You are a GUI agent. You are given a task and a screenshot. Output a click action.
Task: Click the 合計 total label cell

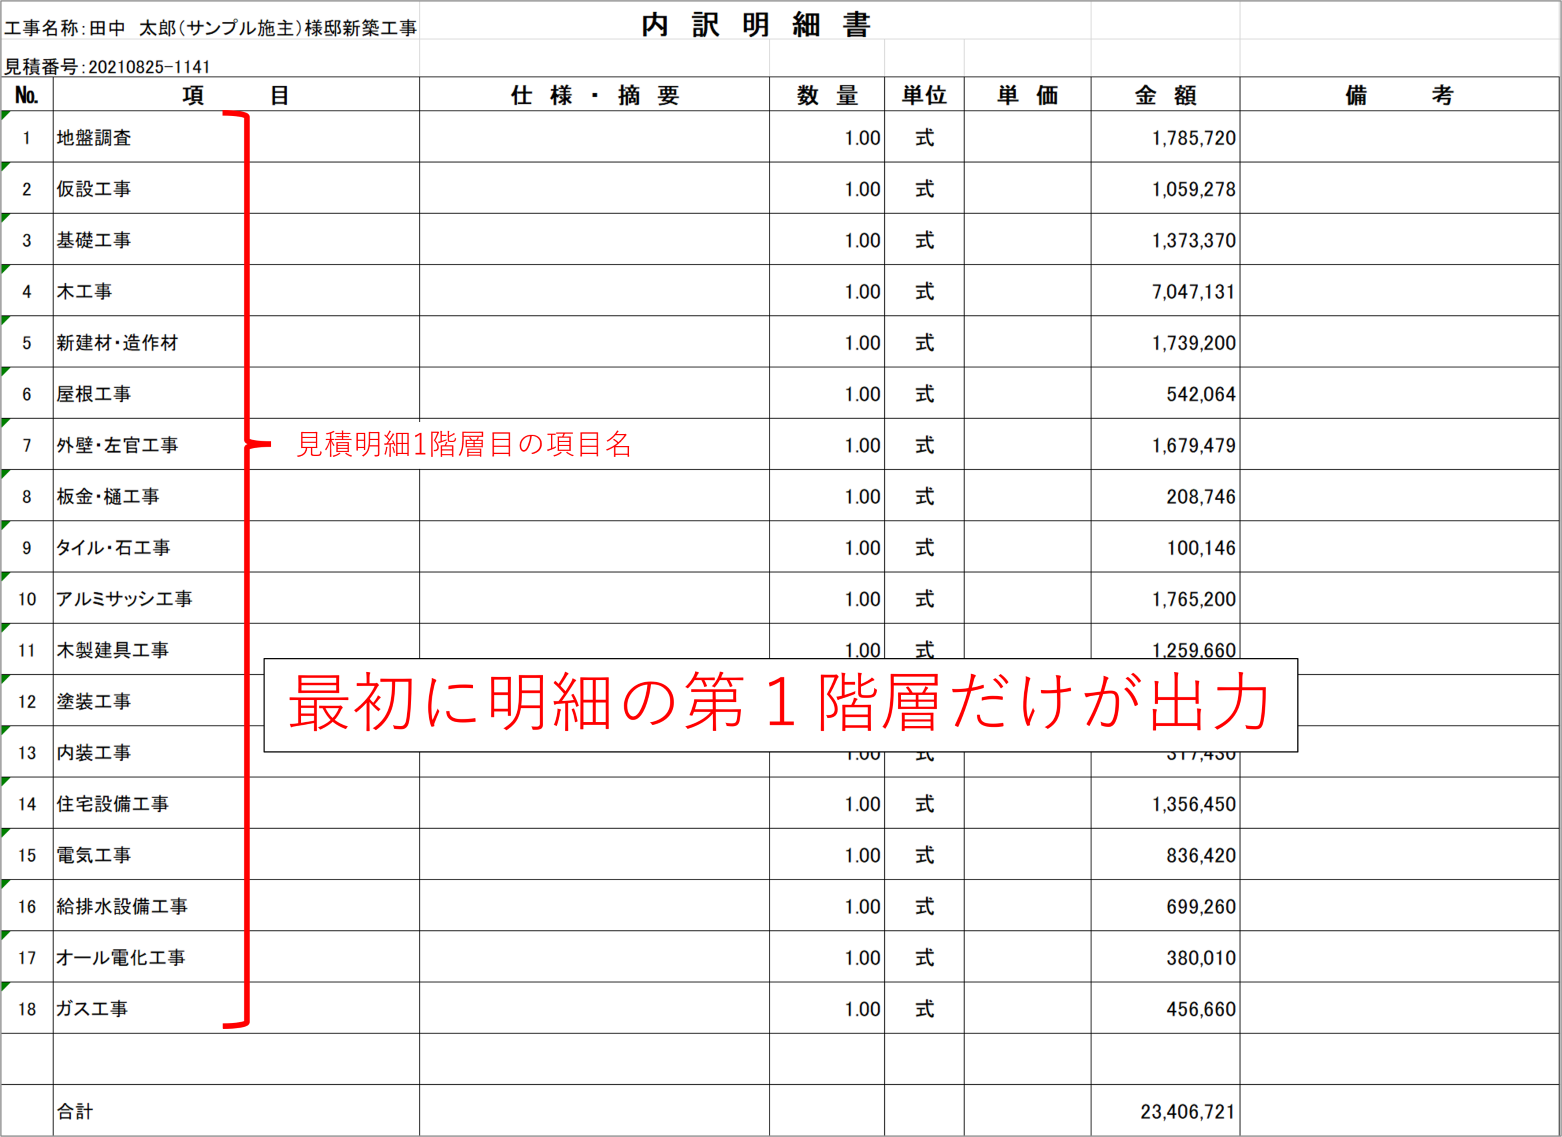tap(75, 1111)
